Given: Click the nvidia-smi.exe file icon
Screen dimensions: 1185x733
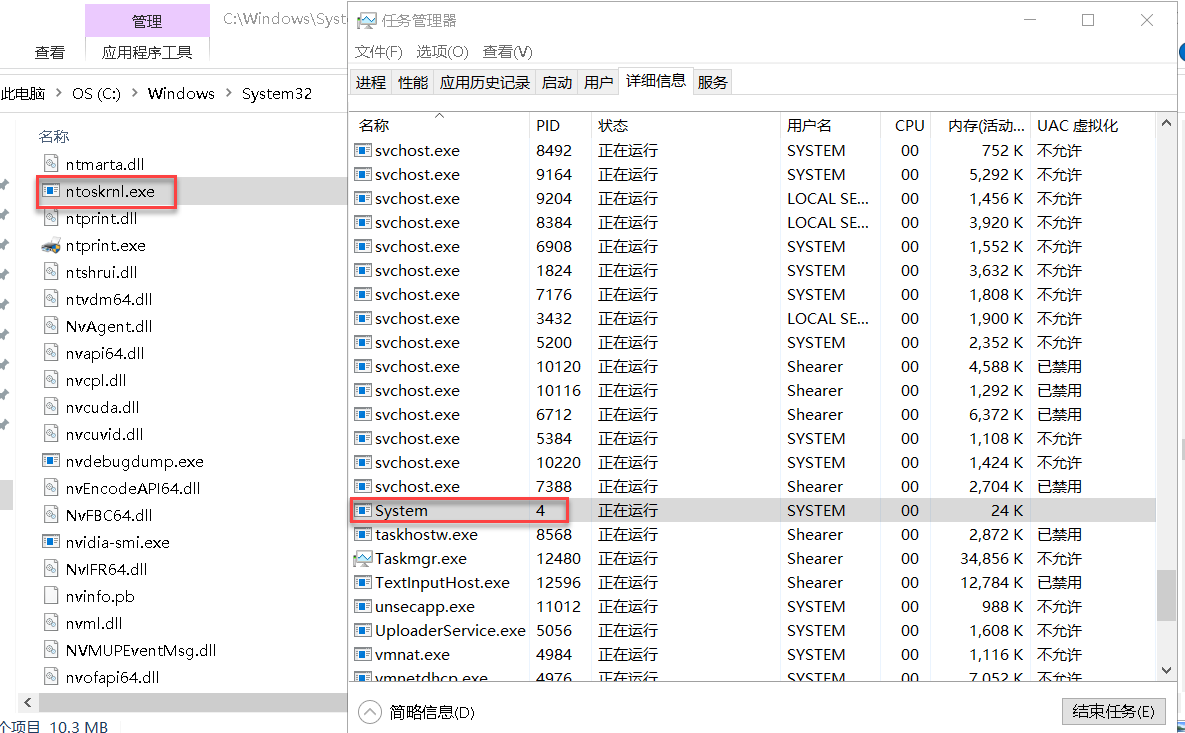Looking at the screenshot, I should tap(50, 541).
